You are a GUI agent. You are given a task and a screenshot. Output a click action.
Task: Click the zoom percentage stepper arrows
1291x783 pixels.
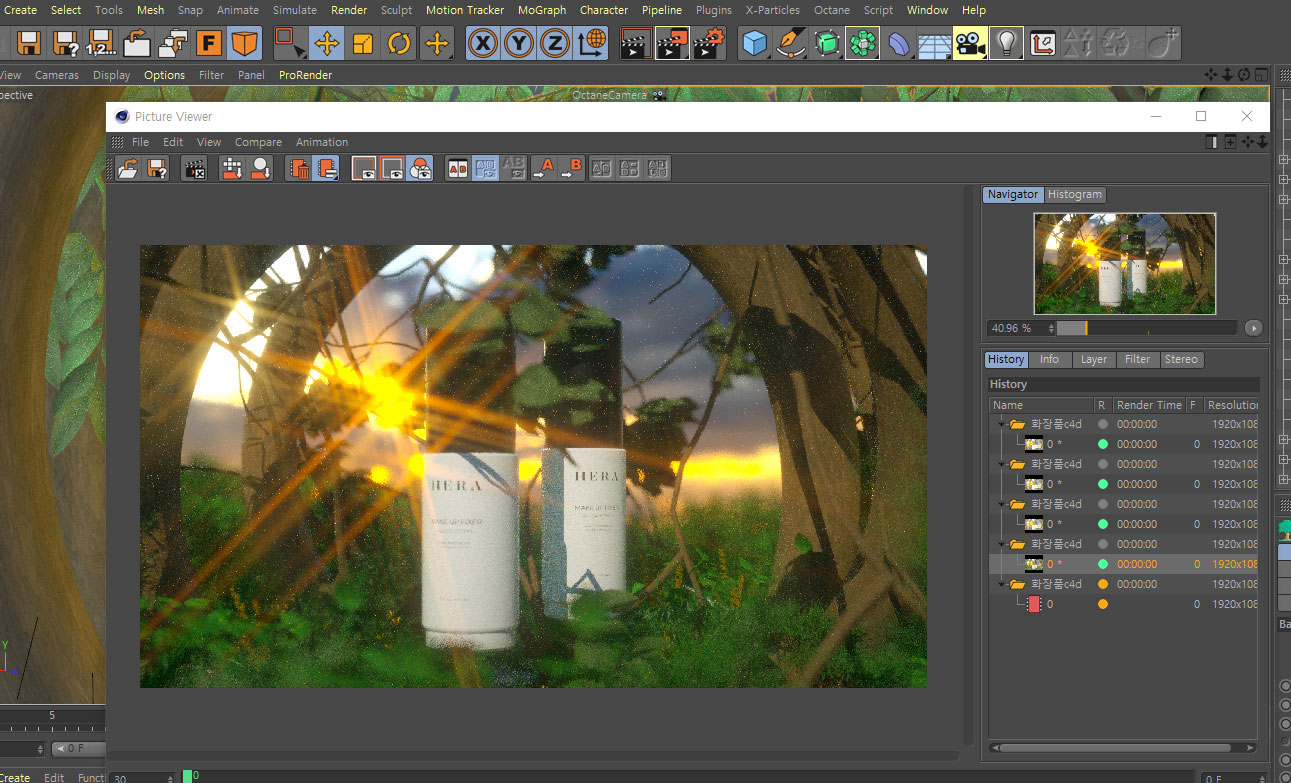[x=1050, y=328]
